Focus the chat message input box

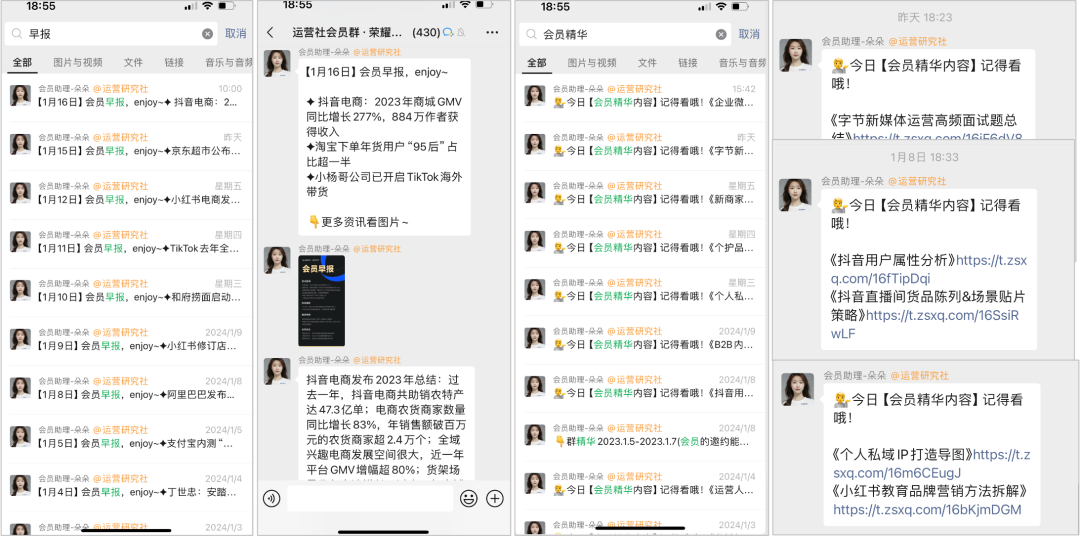[x=370, y=498]
